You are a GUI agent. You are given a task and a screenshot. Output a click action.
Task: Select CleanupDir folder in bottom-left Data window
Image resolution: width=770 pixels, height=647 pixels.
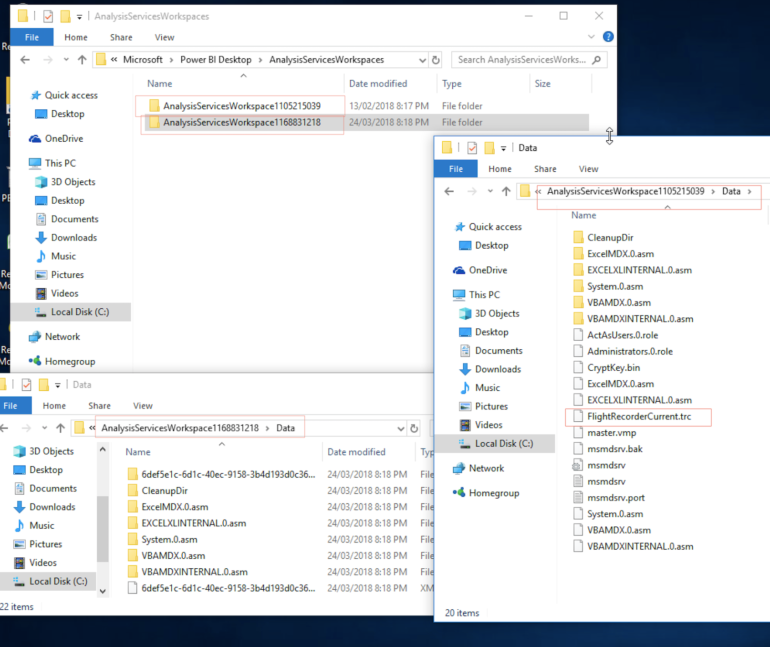pos(164,491)
